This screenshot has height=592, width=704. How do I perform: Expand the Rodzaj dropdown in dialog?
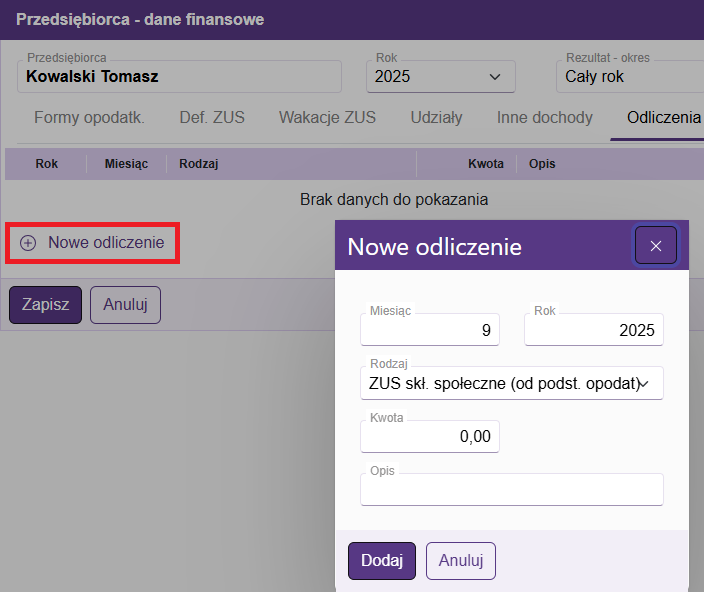511,383
